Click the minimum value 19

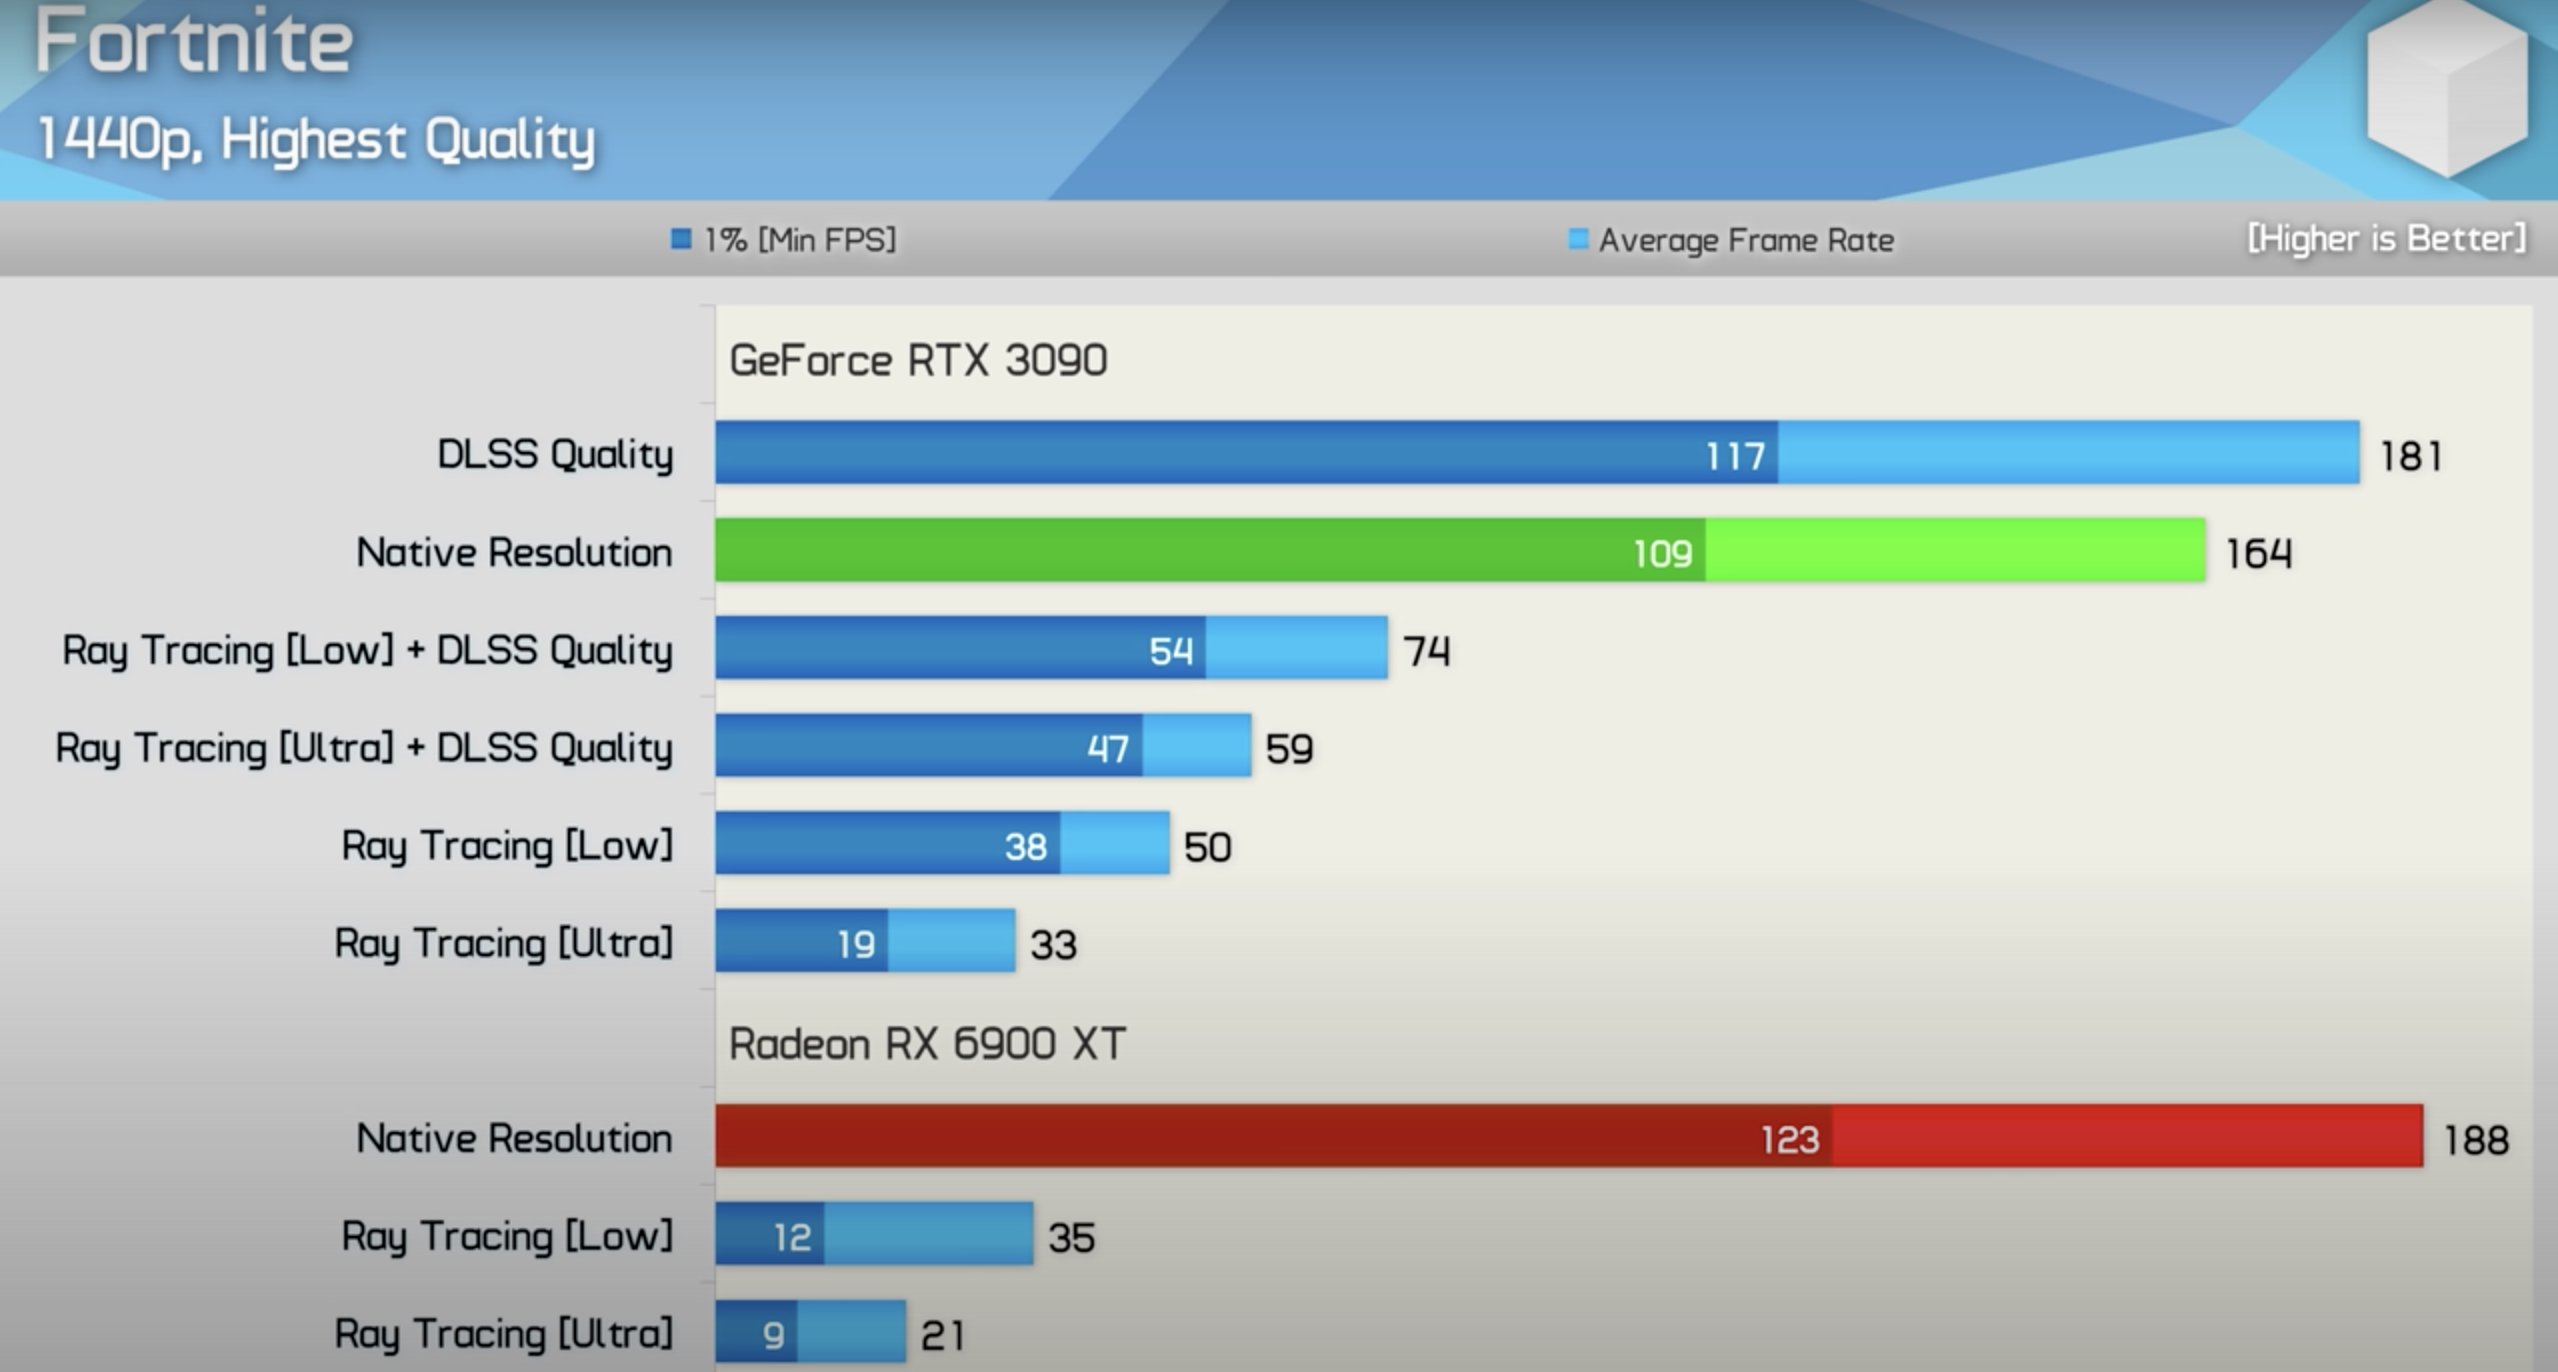(857, 944)
